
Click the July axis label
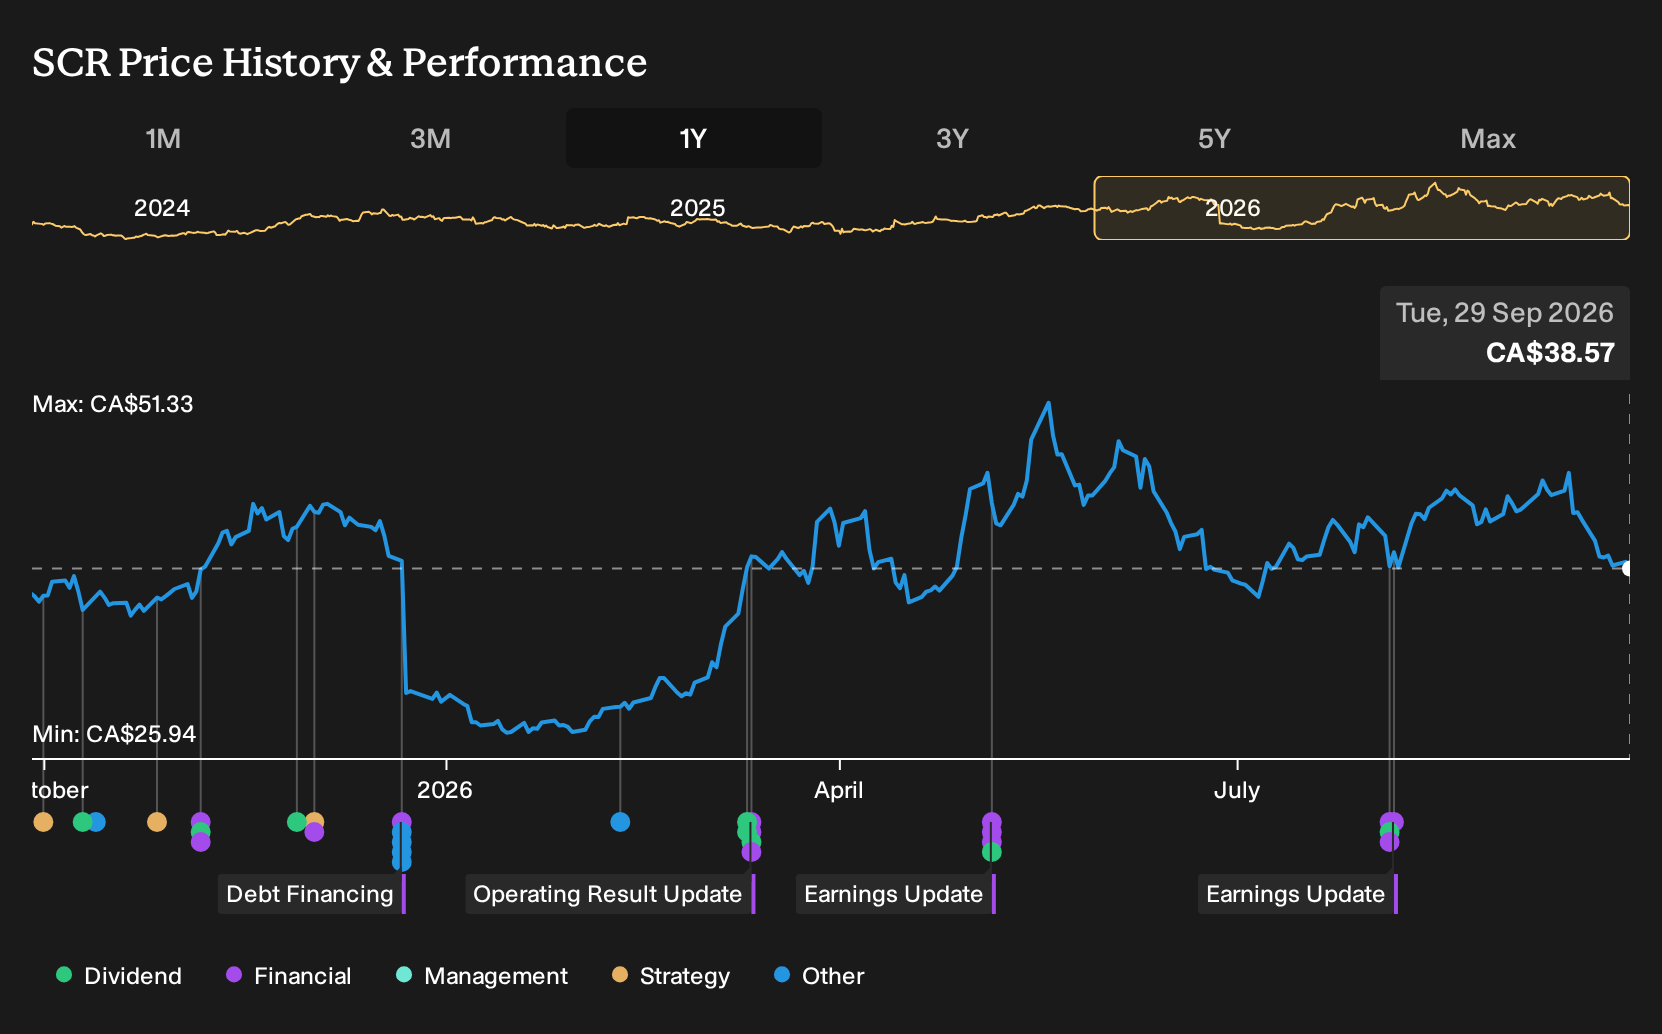point(1237,790)
